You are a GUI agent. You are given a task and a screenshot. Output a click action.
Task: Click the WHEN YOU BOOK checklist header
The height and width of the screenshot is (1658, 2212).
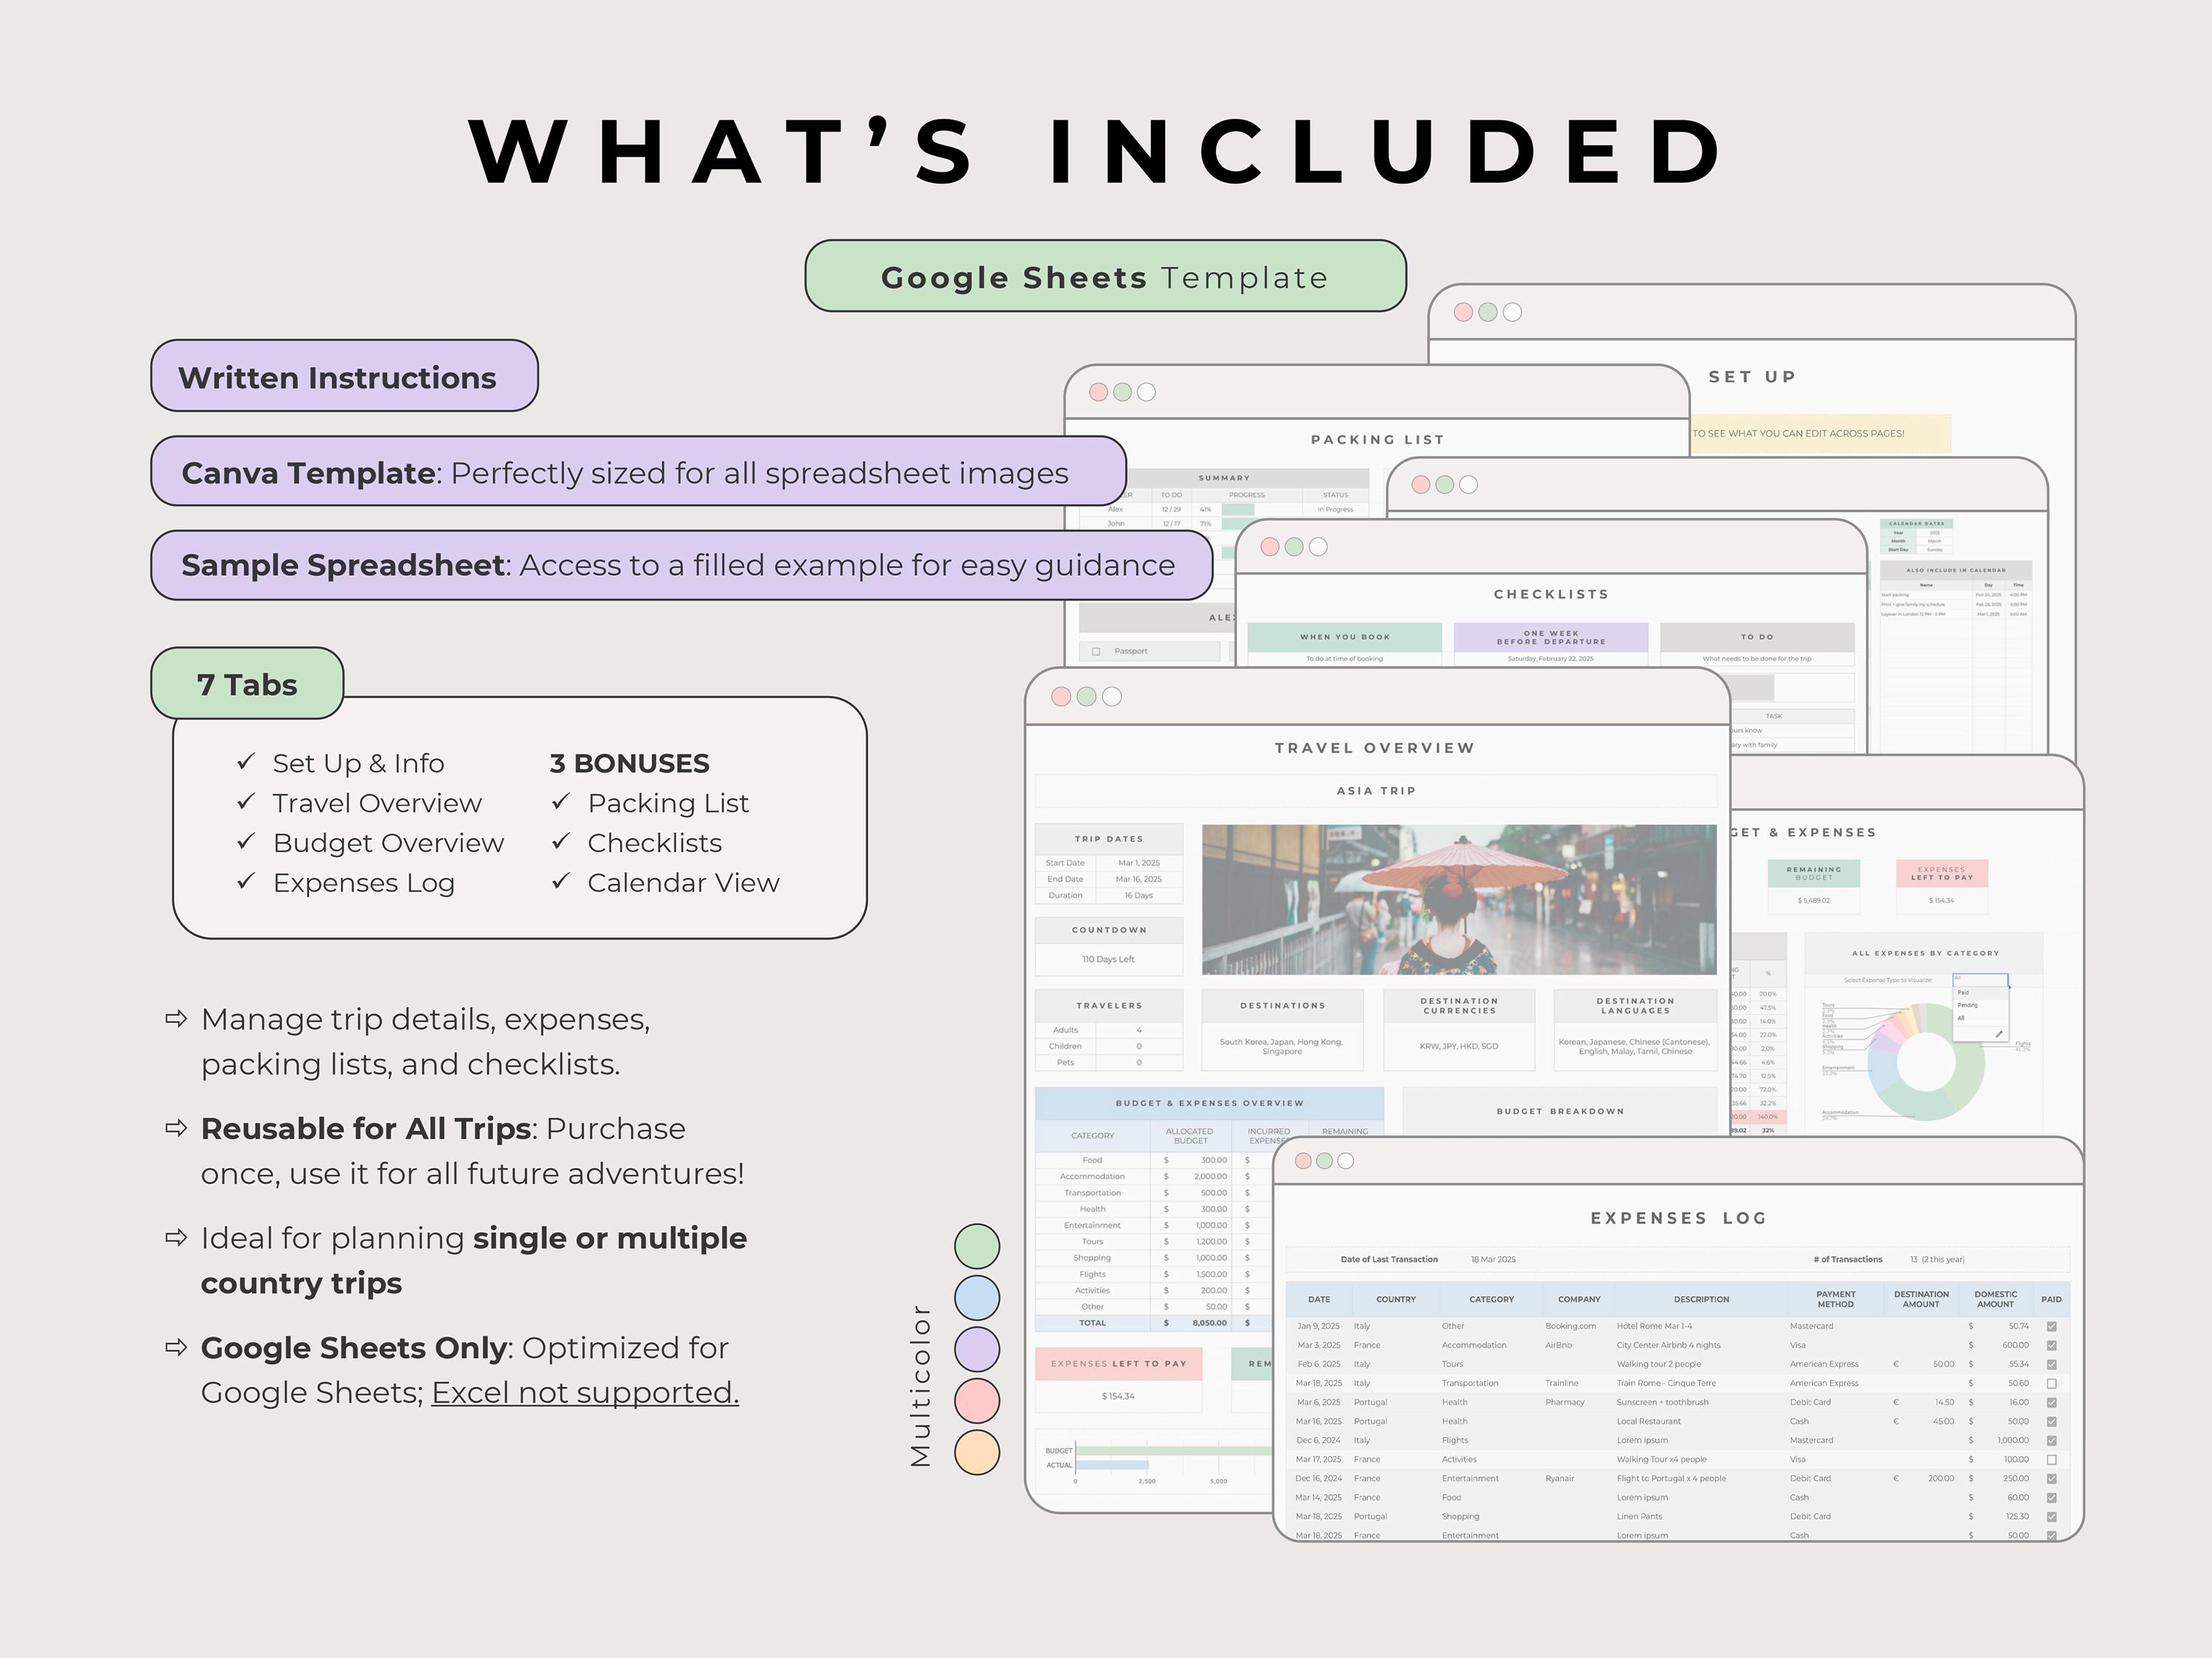[x=1344, y=637]
